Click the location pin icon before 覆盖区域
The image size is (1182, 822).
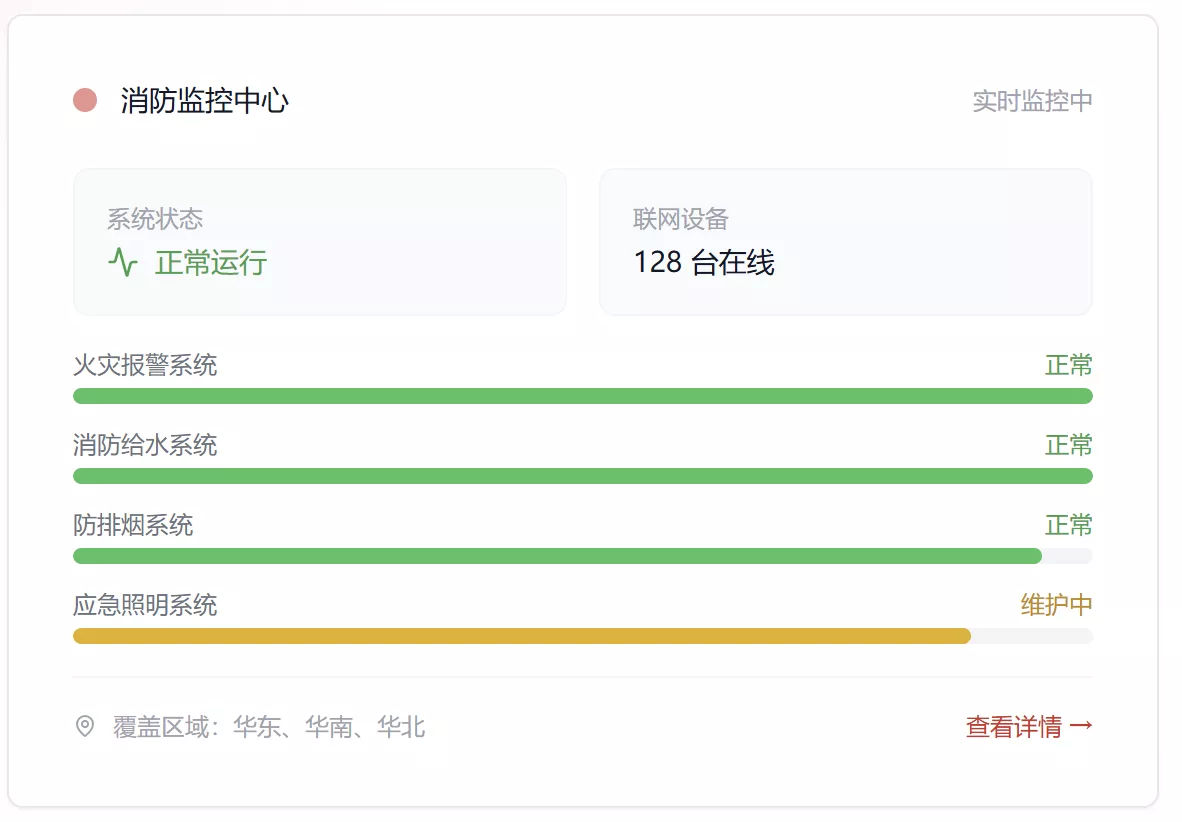pos(85,726)
